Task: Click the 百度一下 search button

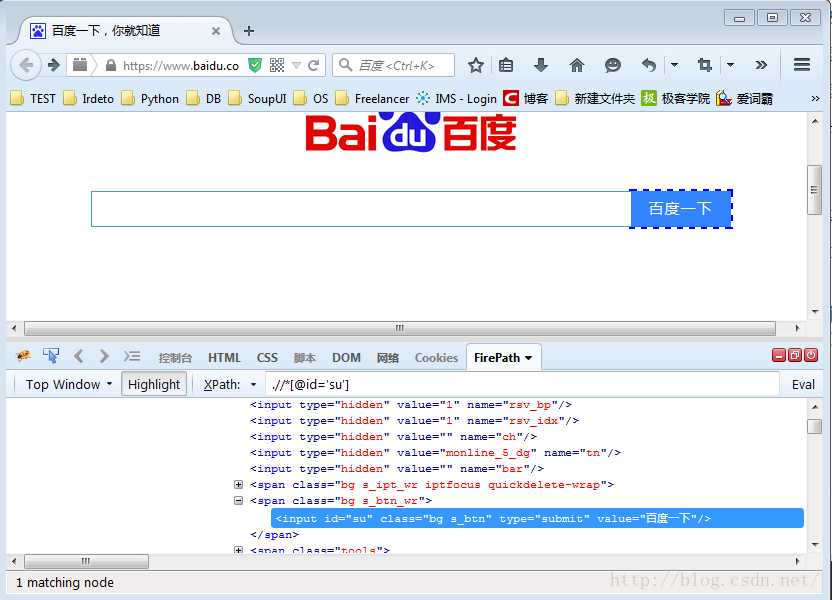Action: 681,209
